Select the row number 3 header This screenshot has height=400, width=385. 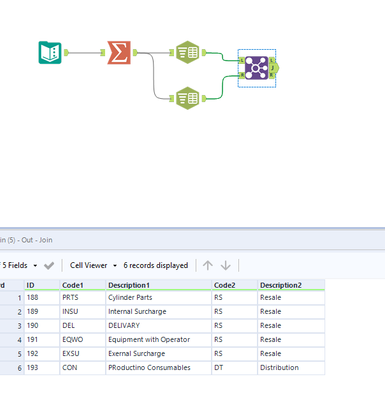[x=12, y=326]
